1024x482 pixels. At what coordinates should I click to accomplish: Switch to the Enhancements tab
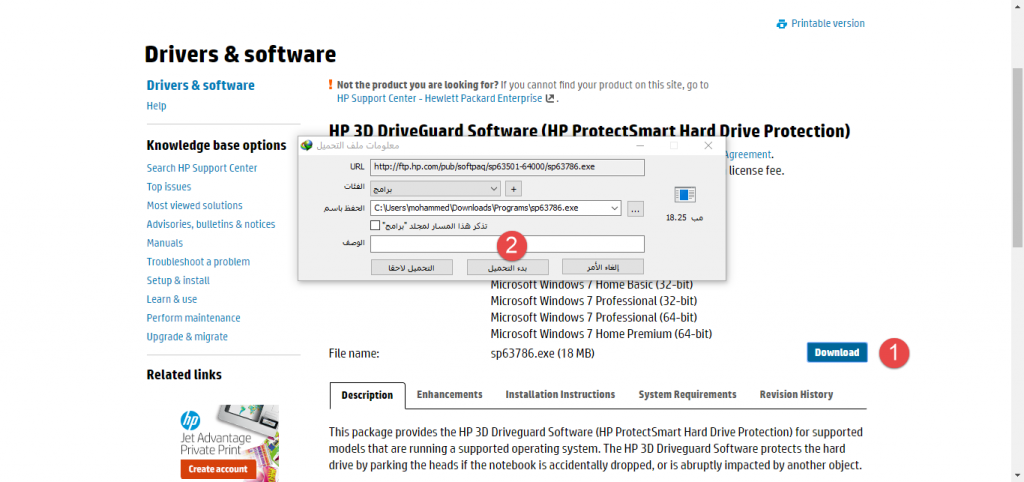coord(449,395)
